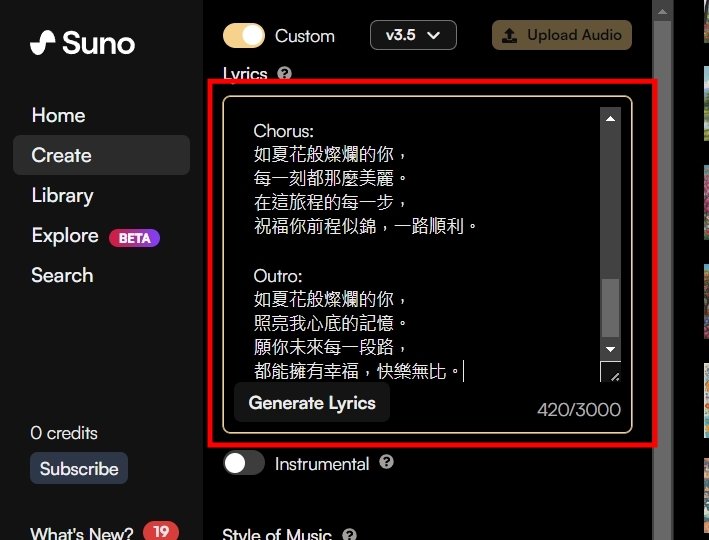Open the v3.5 model version dropdown
Viewport: 709px width, 540px height.
(x=413, y=35)
